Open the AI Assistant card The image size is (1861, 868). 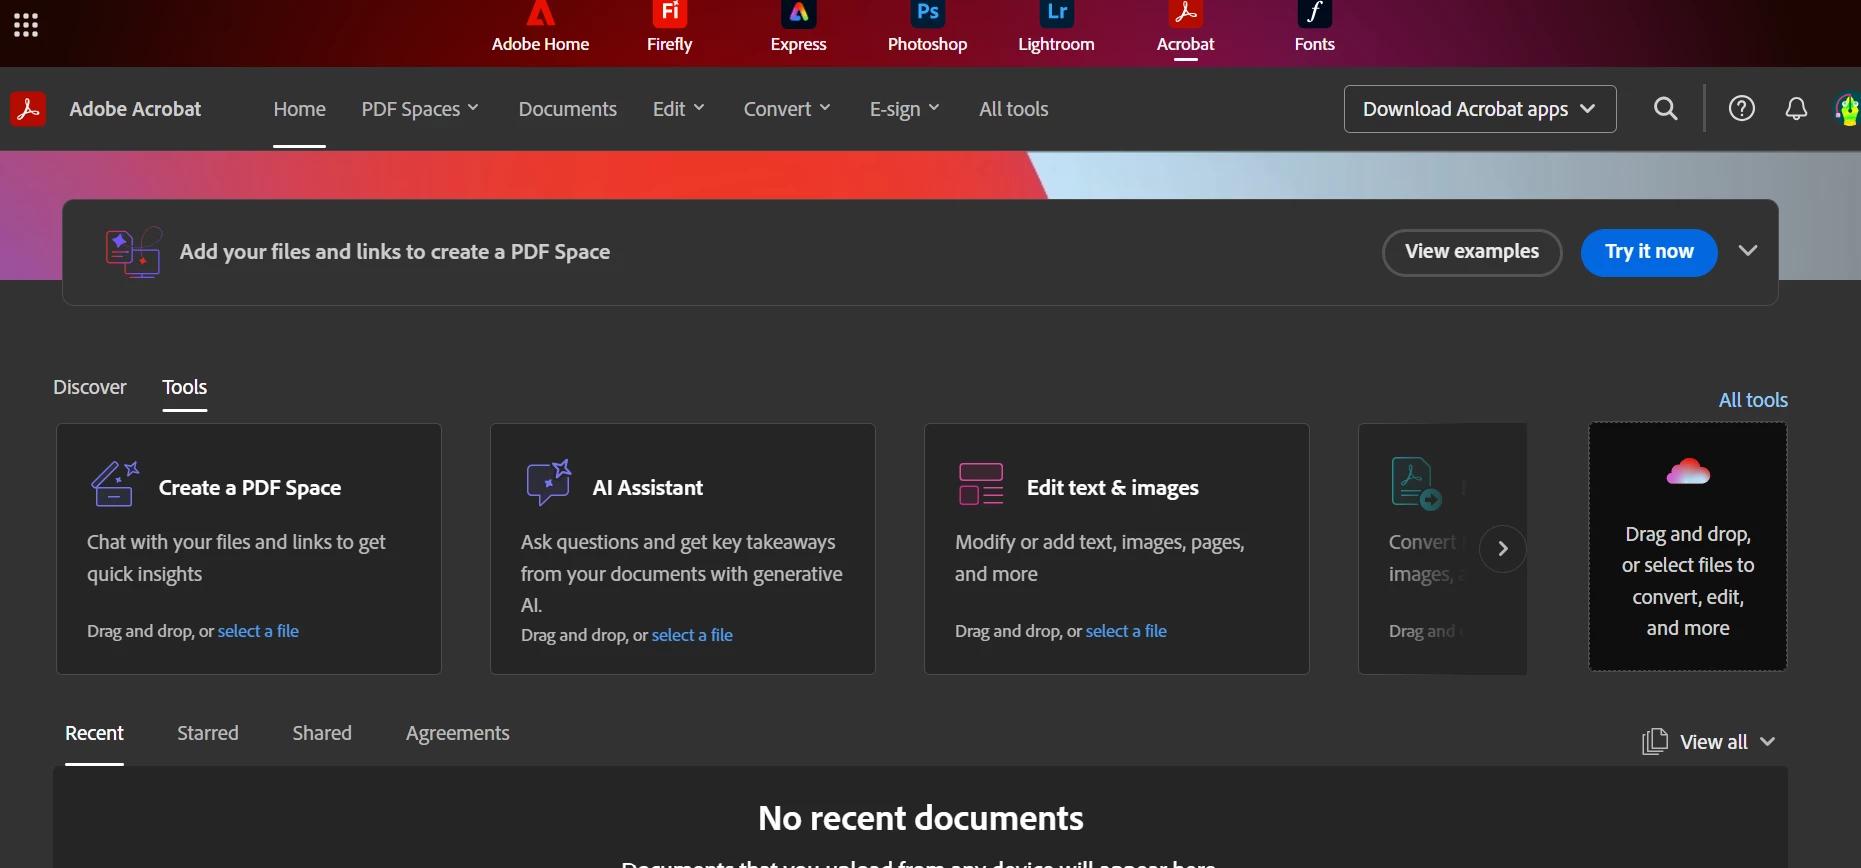pos(683,549)
